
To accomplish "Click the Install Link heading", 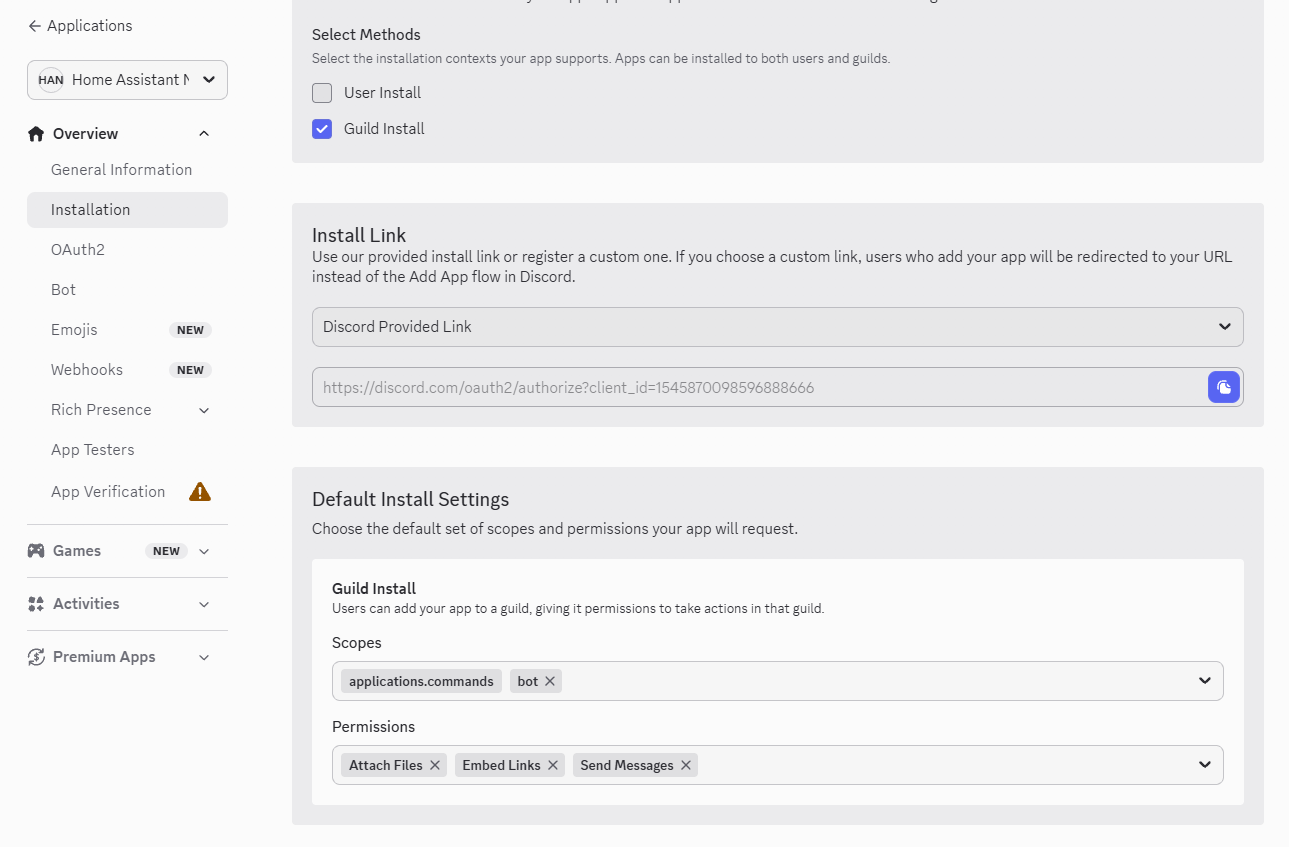I will point(359,235).
